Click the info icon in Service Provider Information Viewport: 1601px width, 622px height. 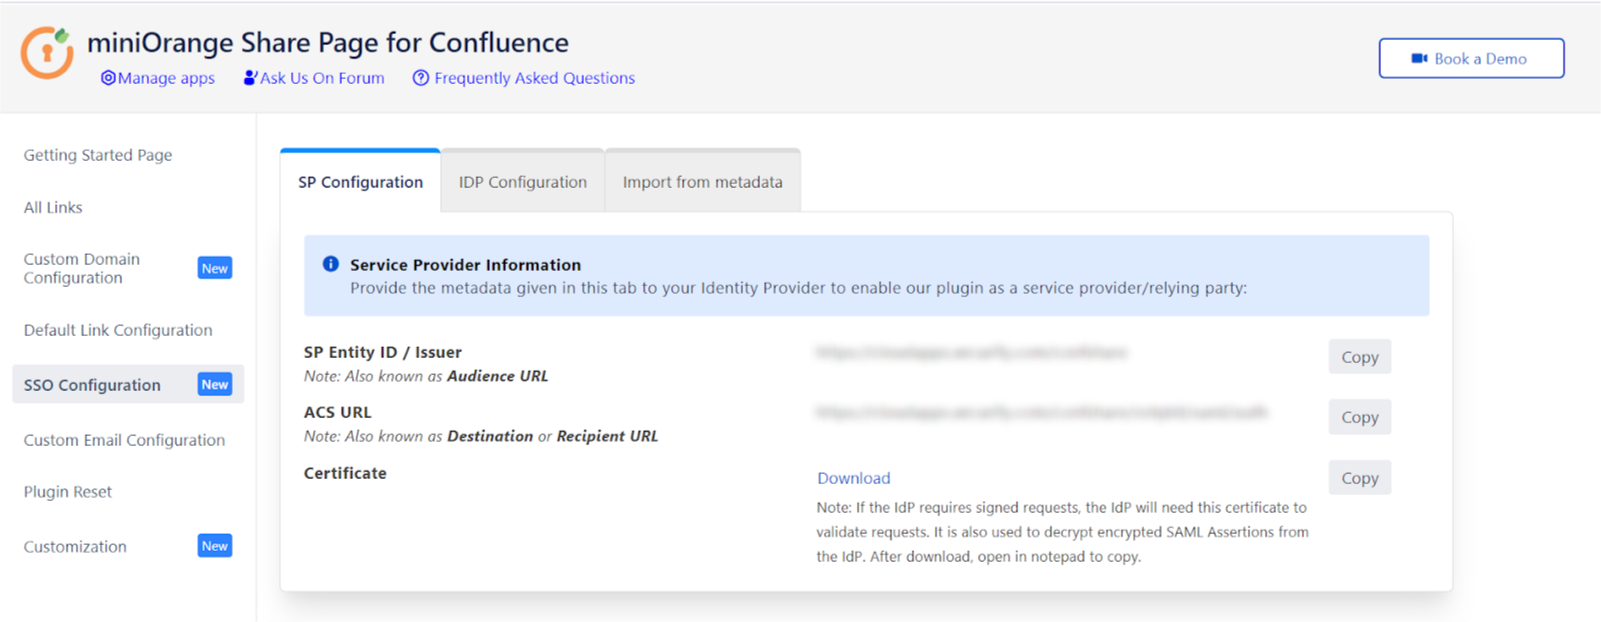click(331, 264)
